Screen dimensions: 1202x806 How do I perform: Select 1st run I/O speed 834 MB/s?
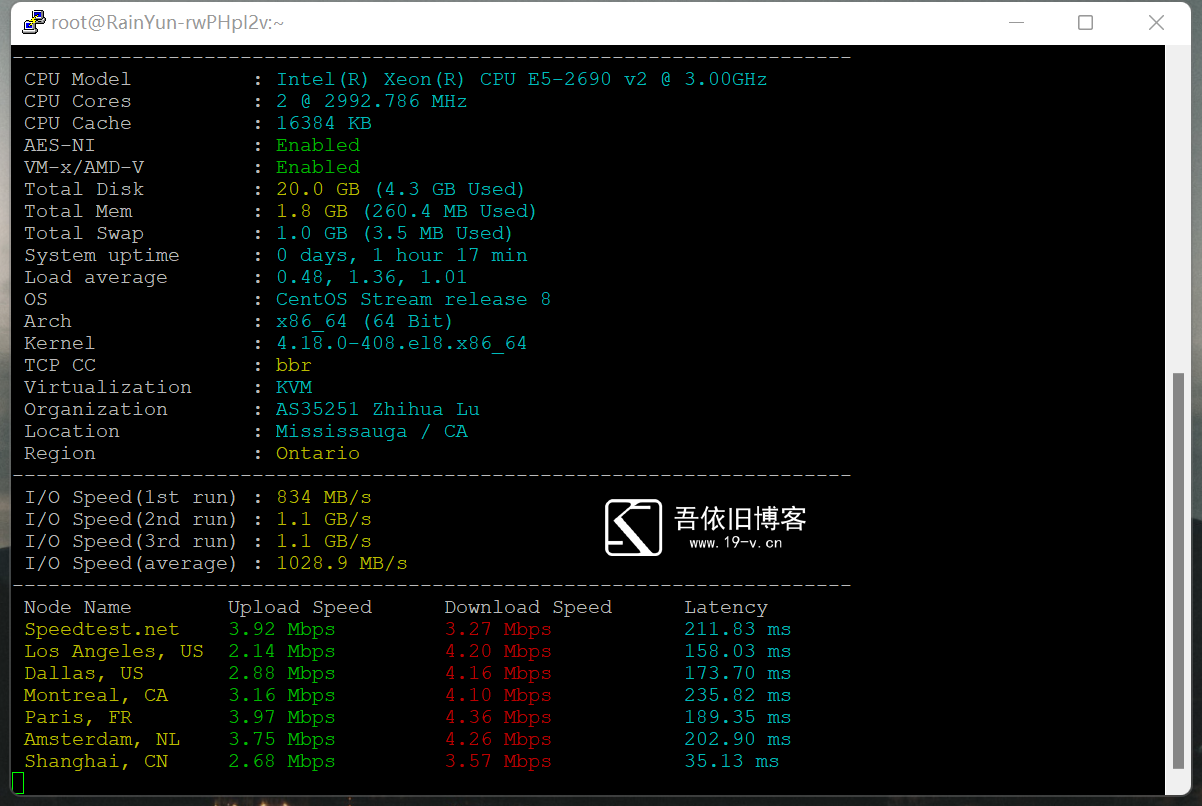pos(324,497)
